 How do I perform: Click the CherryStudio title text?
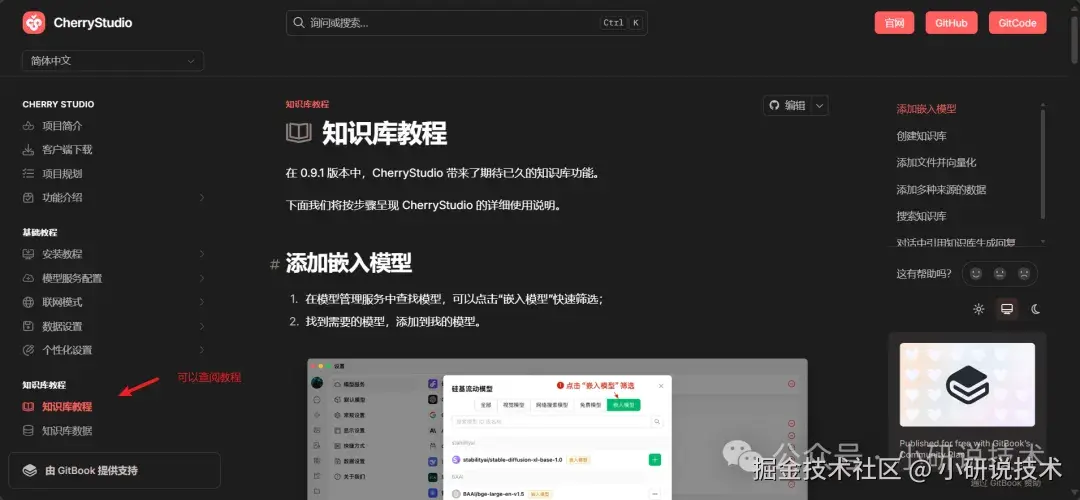(x=93, y=23)
